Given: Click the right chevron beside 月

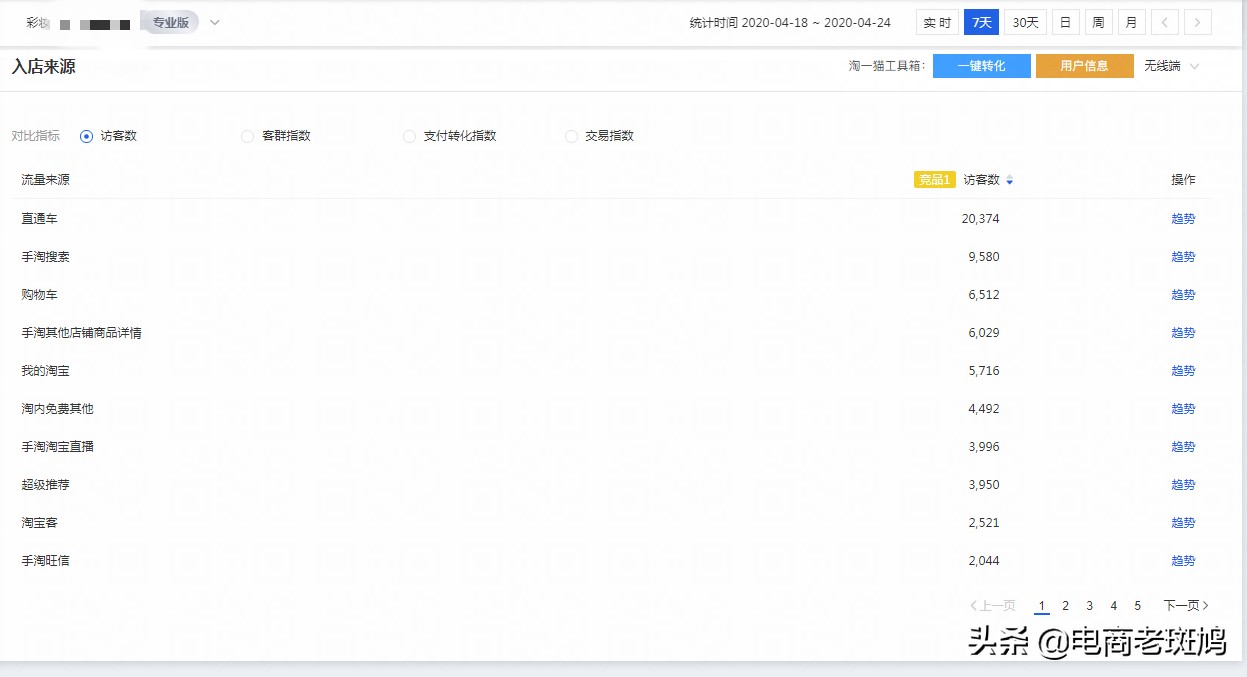Looking at the screenshot, I should click(x=1199, y=21).
